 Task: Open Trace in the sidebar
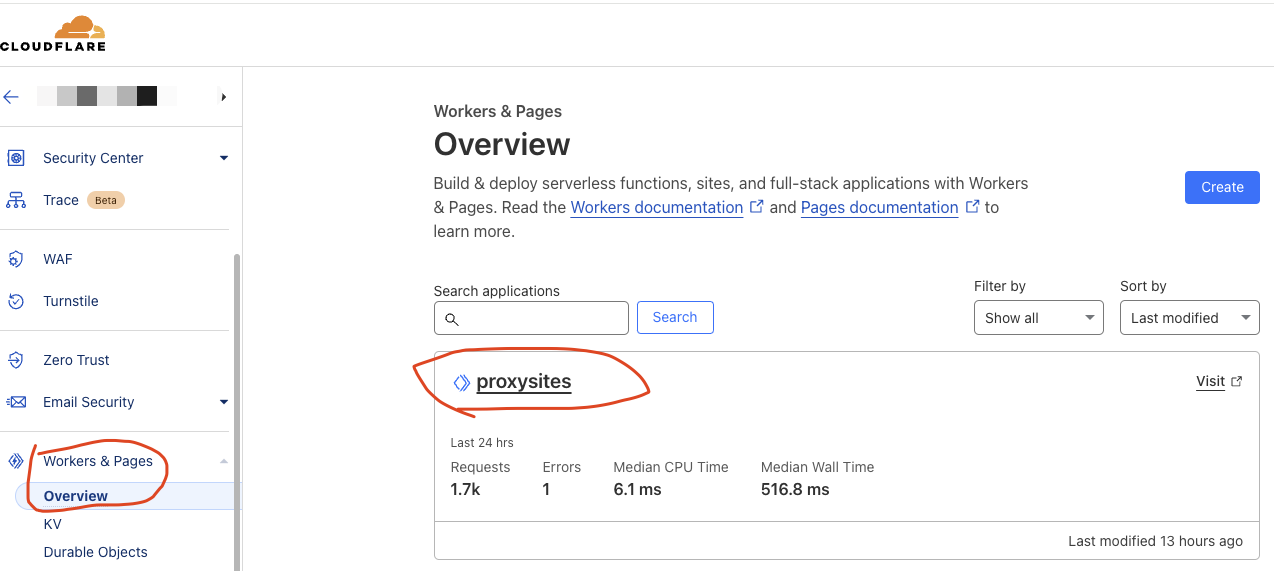[x=61, y=200]
